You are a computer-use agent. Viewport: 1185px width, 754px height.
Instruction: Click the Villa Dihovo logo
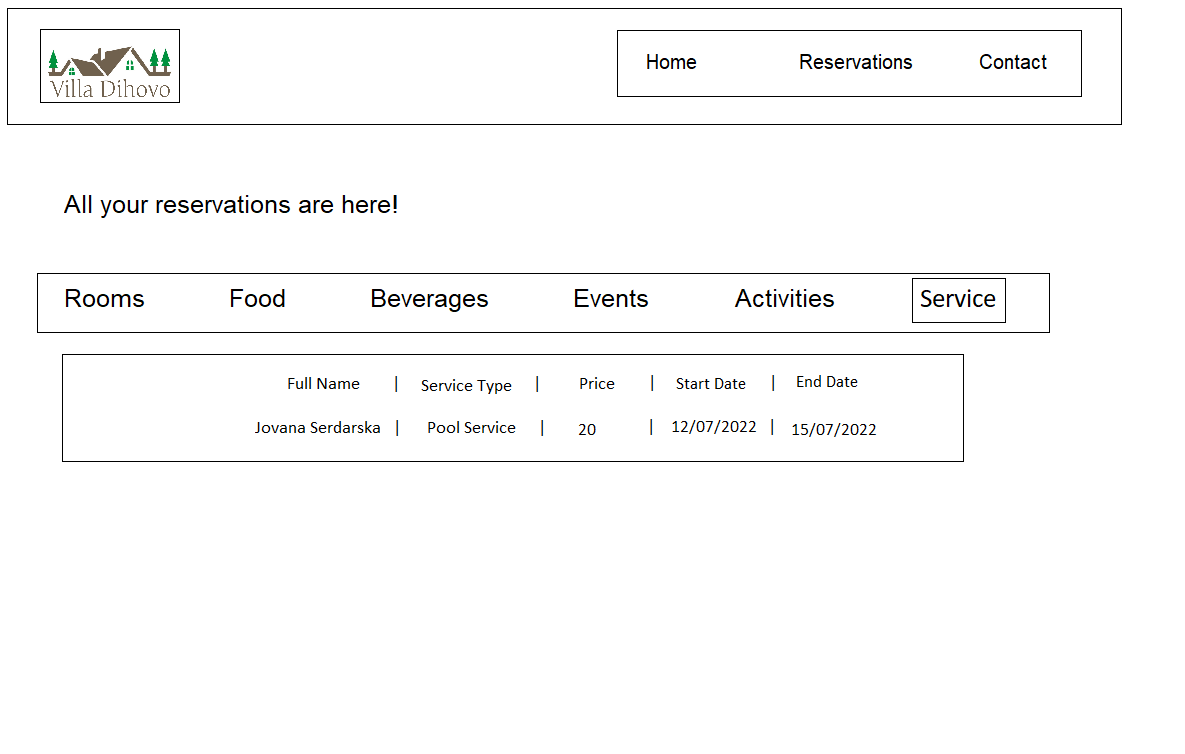110,66
